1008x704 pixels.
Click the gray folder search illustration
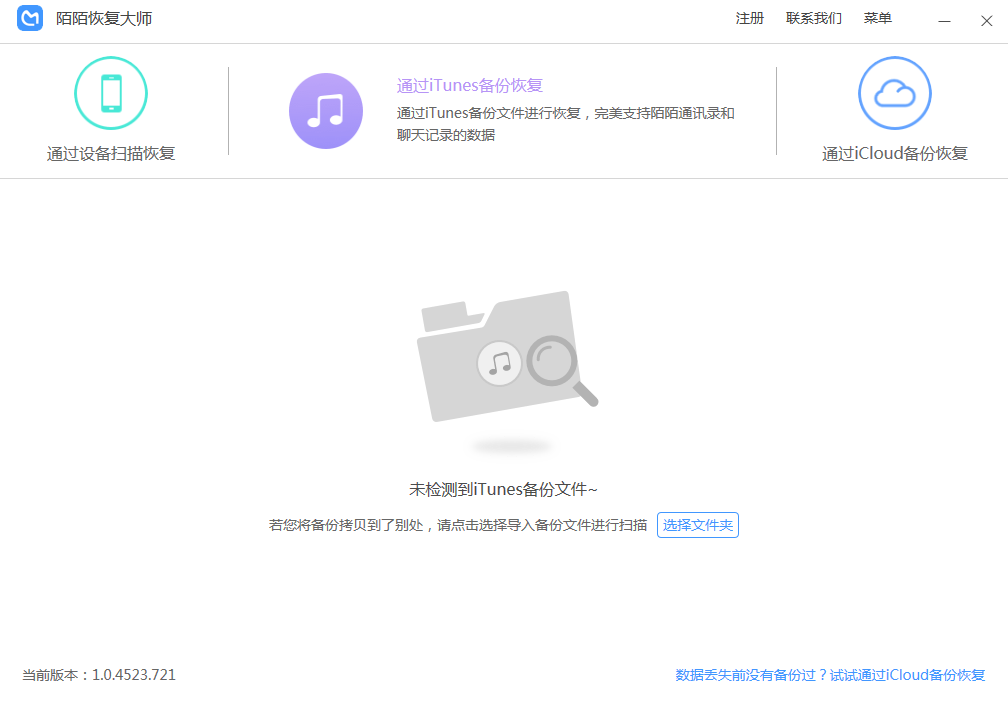(507, 356)
